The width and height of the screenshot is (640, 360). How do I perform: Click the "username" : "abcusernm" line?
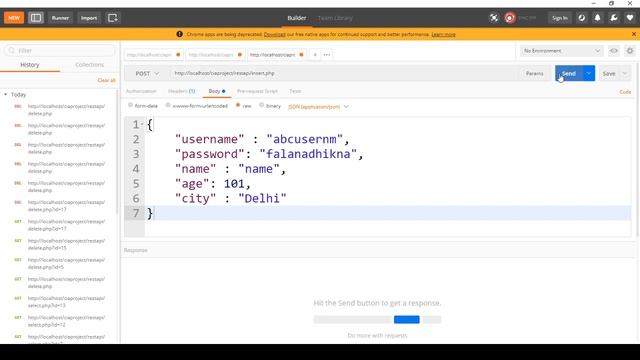tap(262, 139)
